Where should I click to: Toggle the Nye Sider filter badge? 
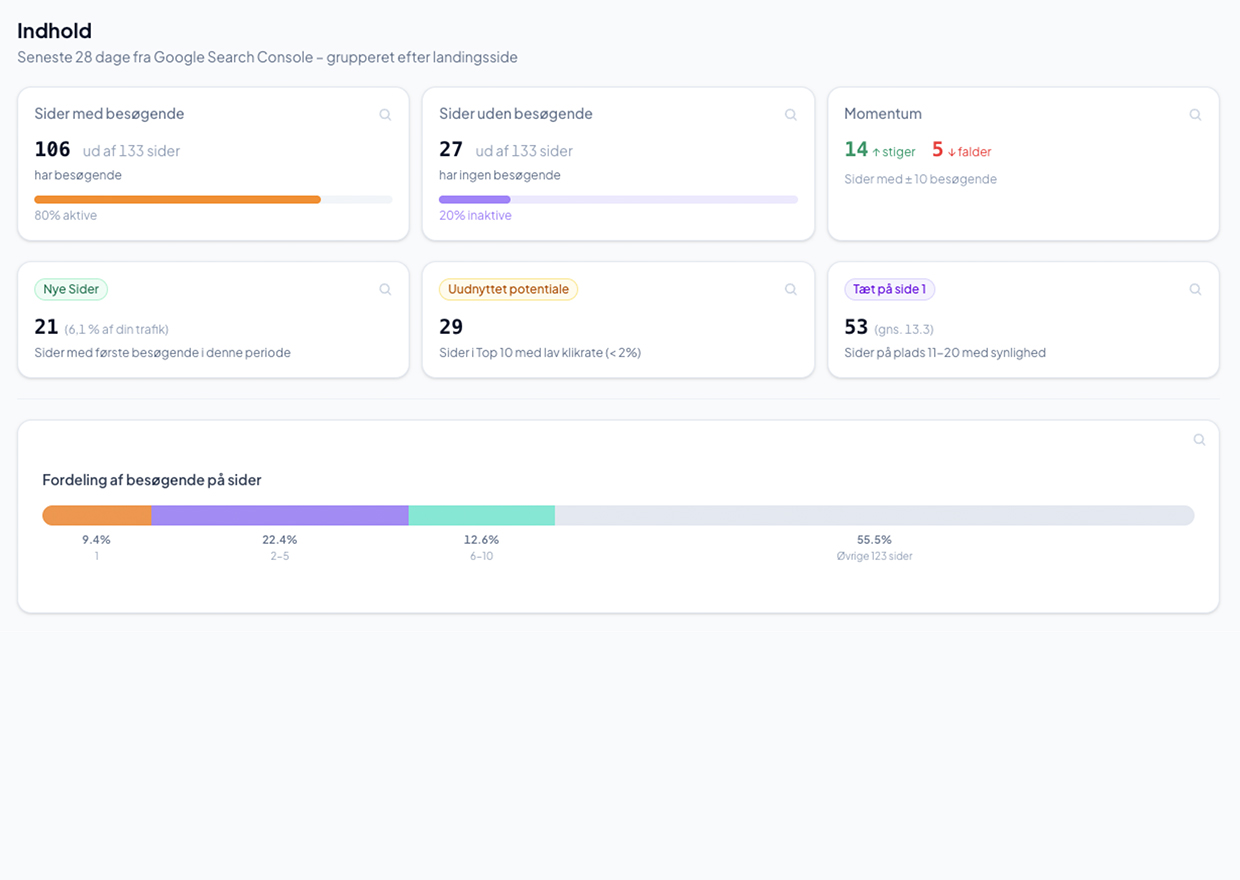pyautogui.click(x=70, y=289)
